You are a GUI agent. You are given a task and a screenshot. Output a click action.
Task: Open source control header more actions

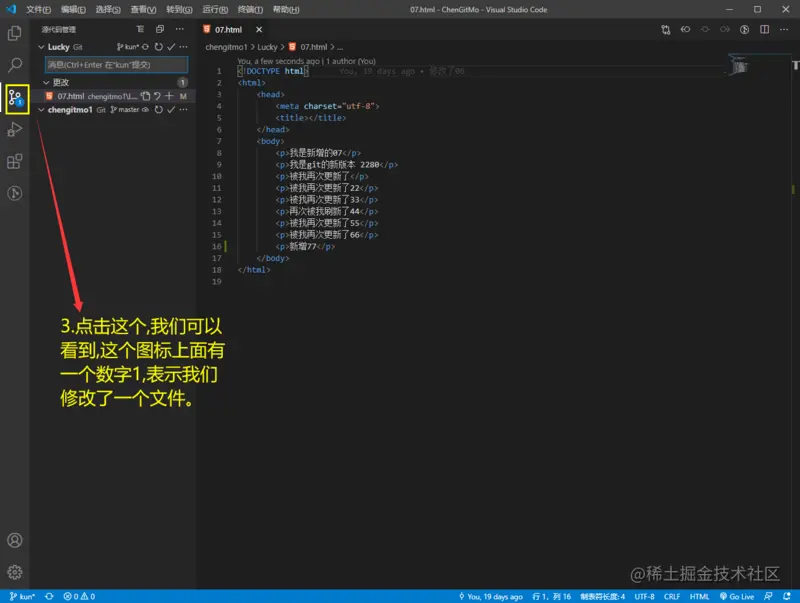[x=180, y=29]
